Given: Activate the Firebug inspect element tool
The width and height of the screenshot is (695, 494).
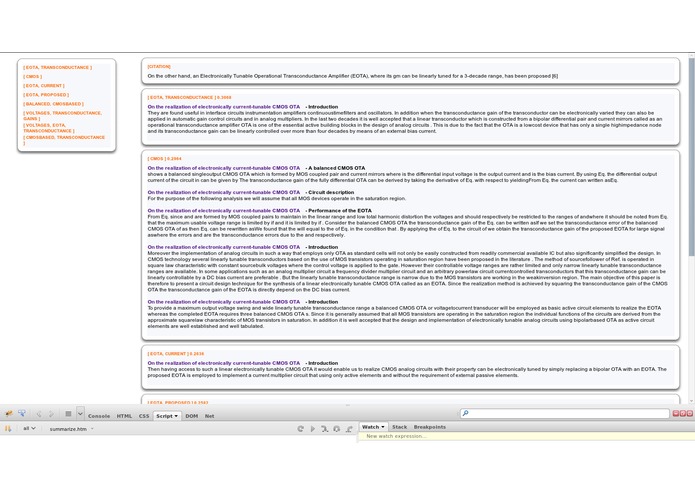Looking at the screenshot, I should point(22,414).
